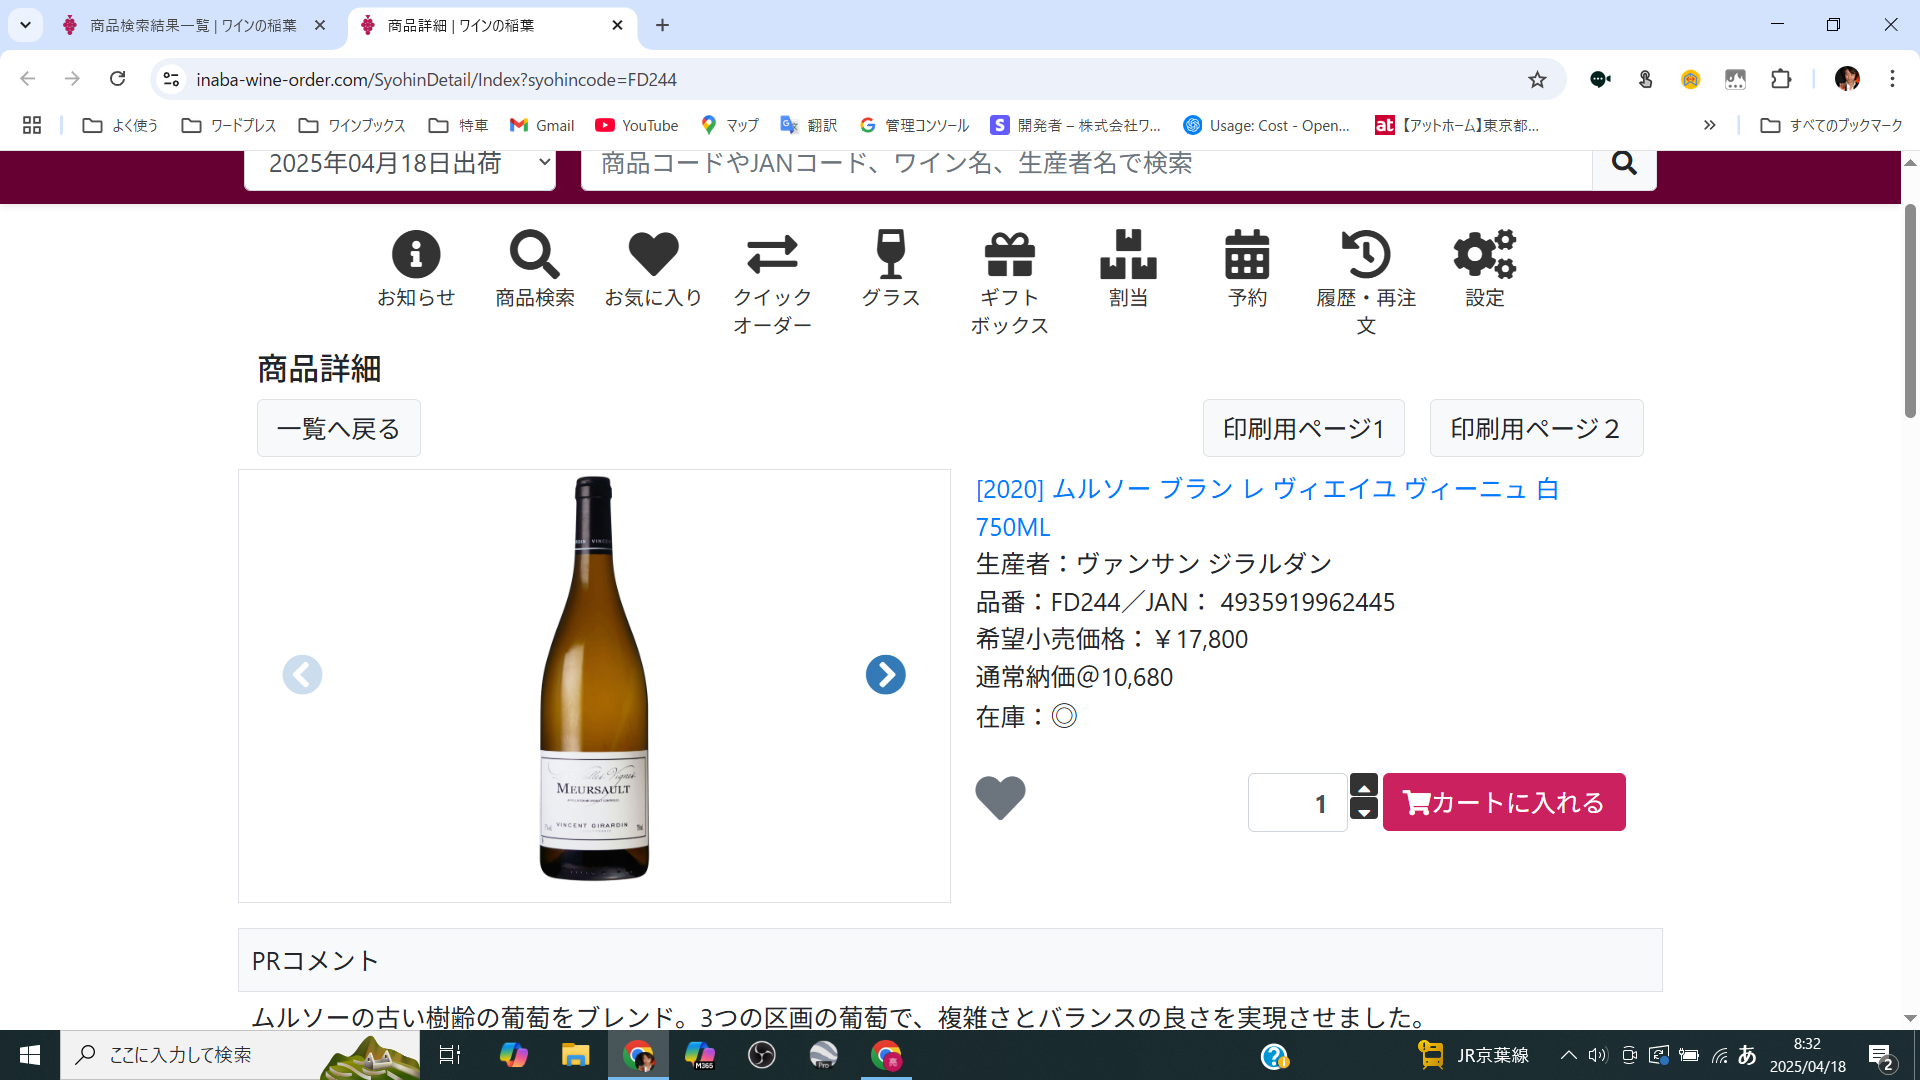Viewport: 1920px width, 1080px height.
Task: Open マップ bookmark
Action: 729,125
